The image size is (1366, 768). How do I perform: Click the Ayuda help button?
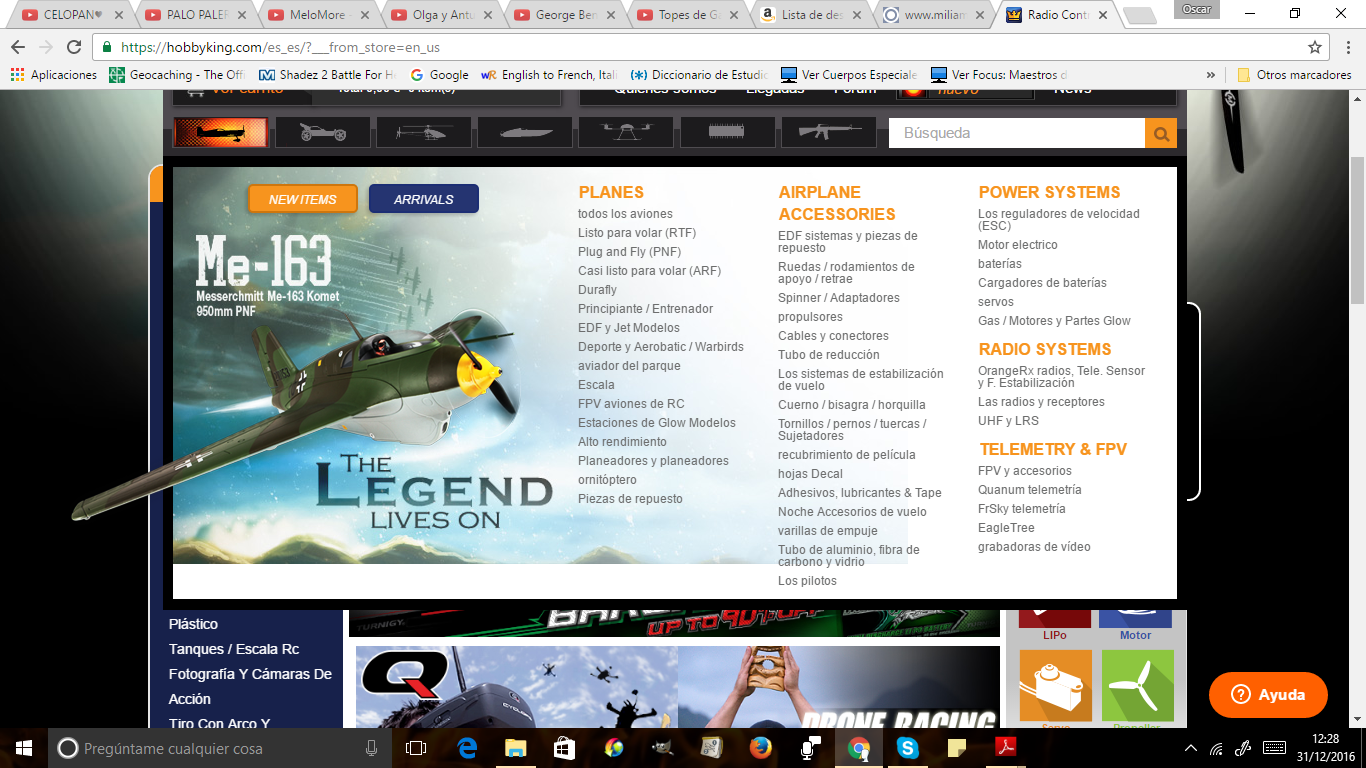click(x=1268, y=695)
